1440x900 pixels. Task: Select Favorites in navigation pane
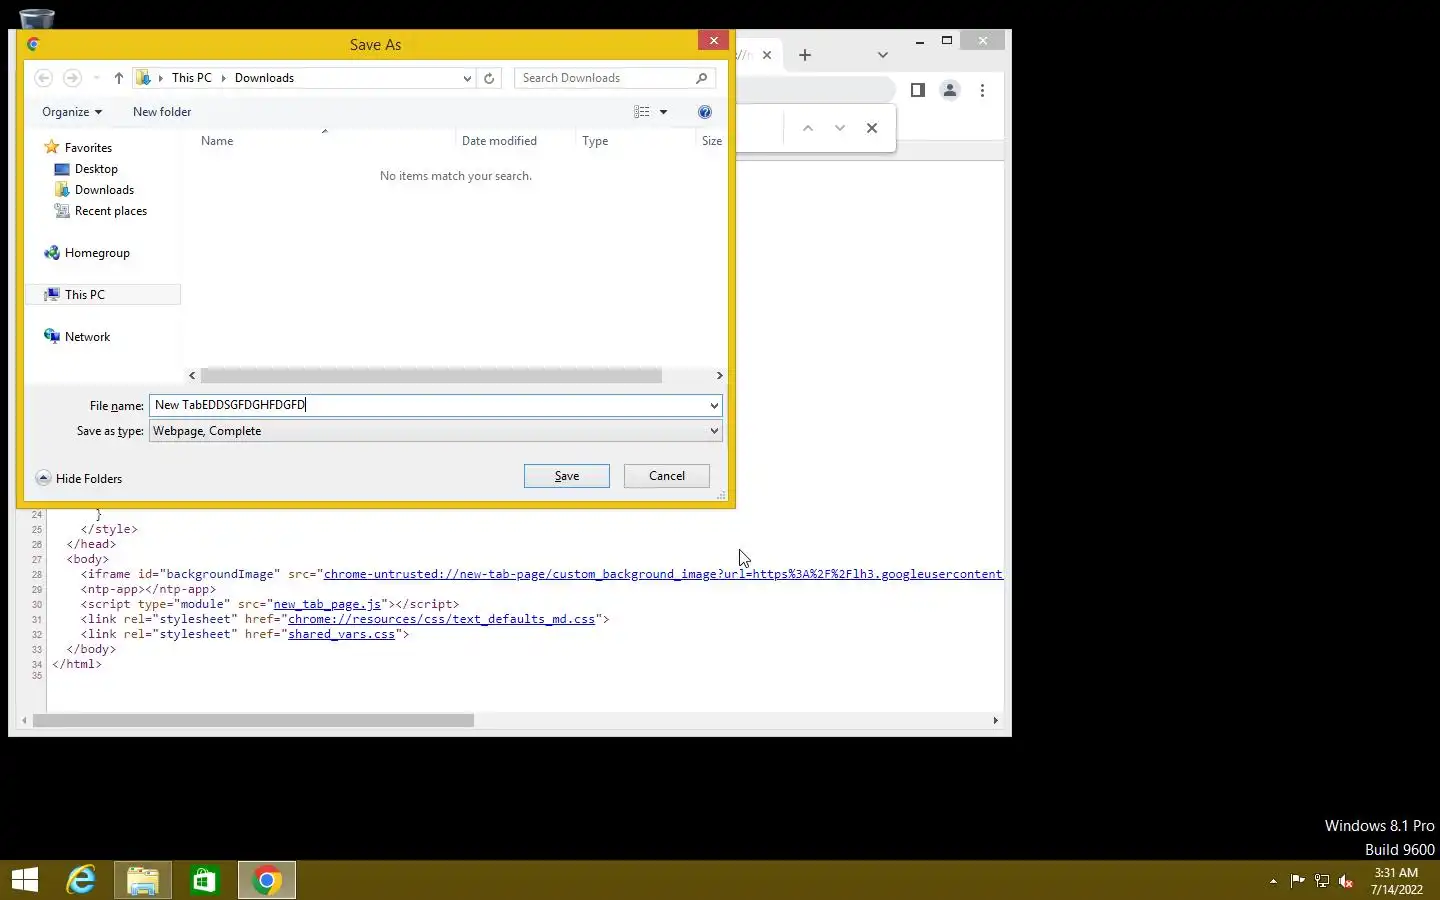[x=88, y=148]
